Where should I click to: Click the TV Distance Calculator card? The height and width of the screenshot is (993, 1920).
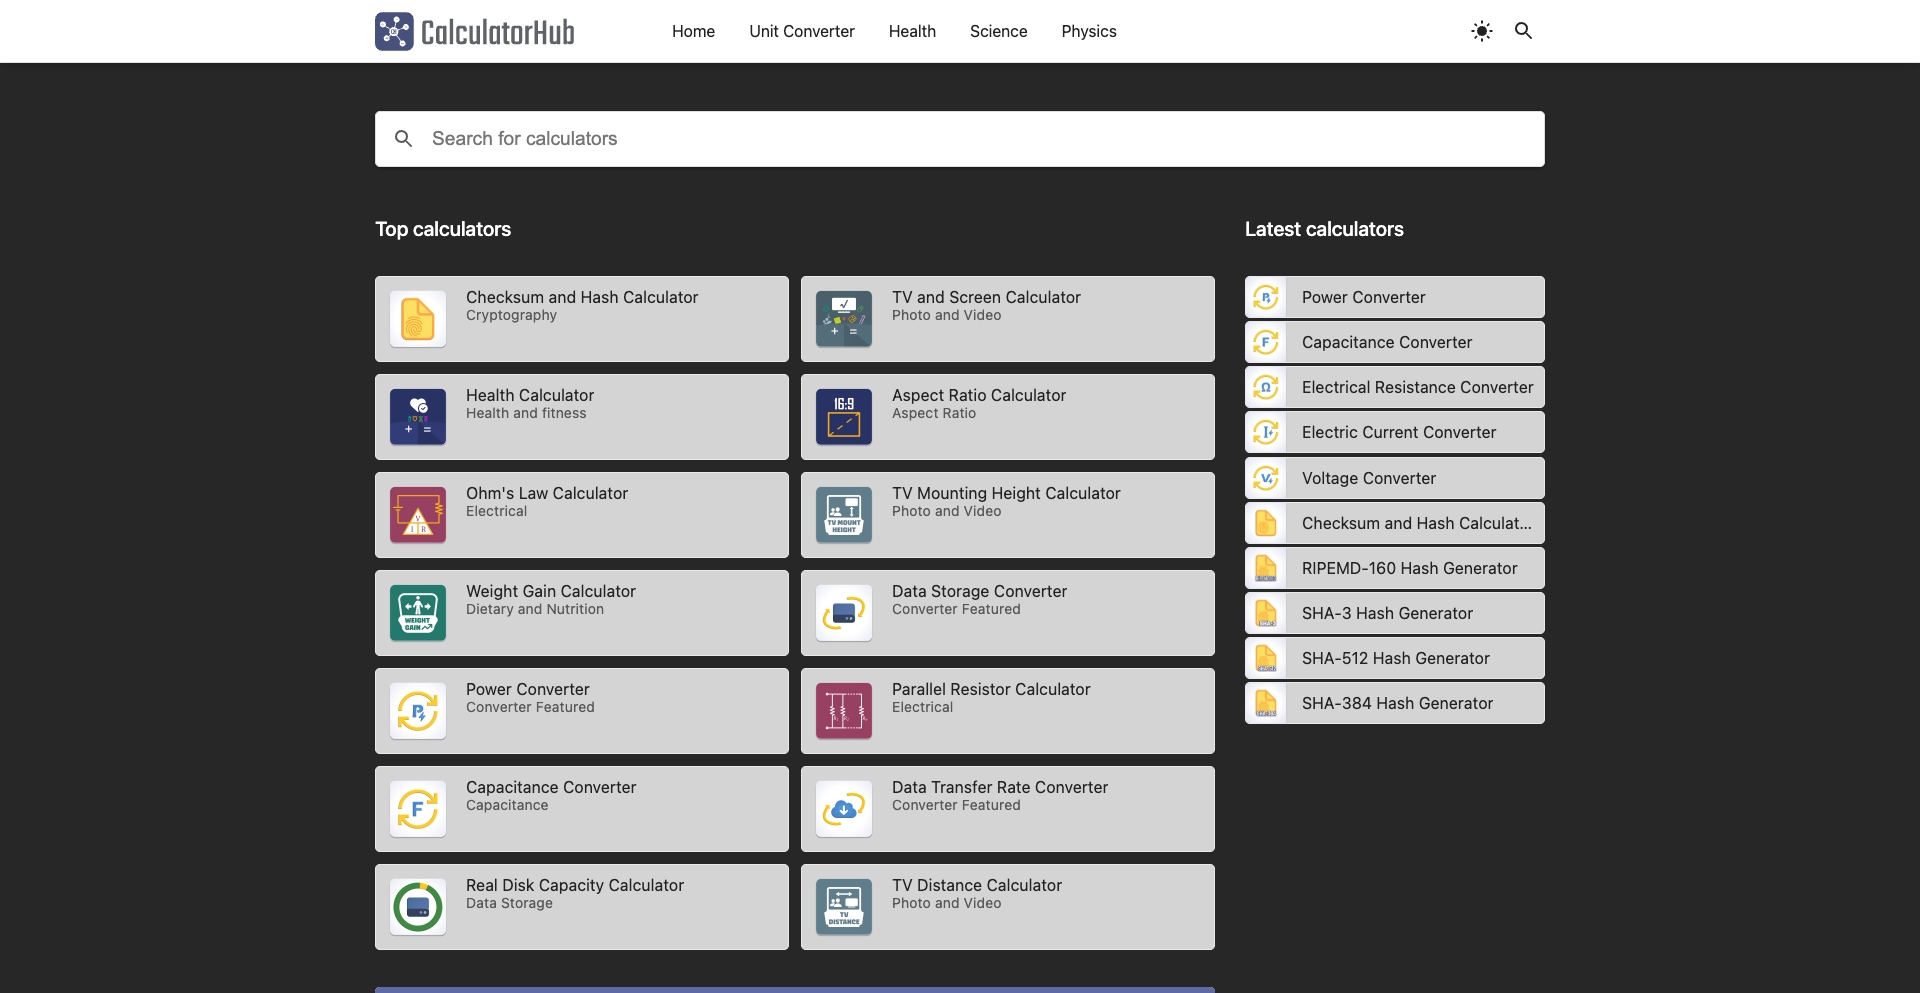(x=1007, y=906)
